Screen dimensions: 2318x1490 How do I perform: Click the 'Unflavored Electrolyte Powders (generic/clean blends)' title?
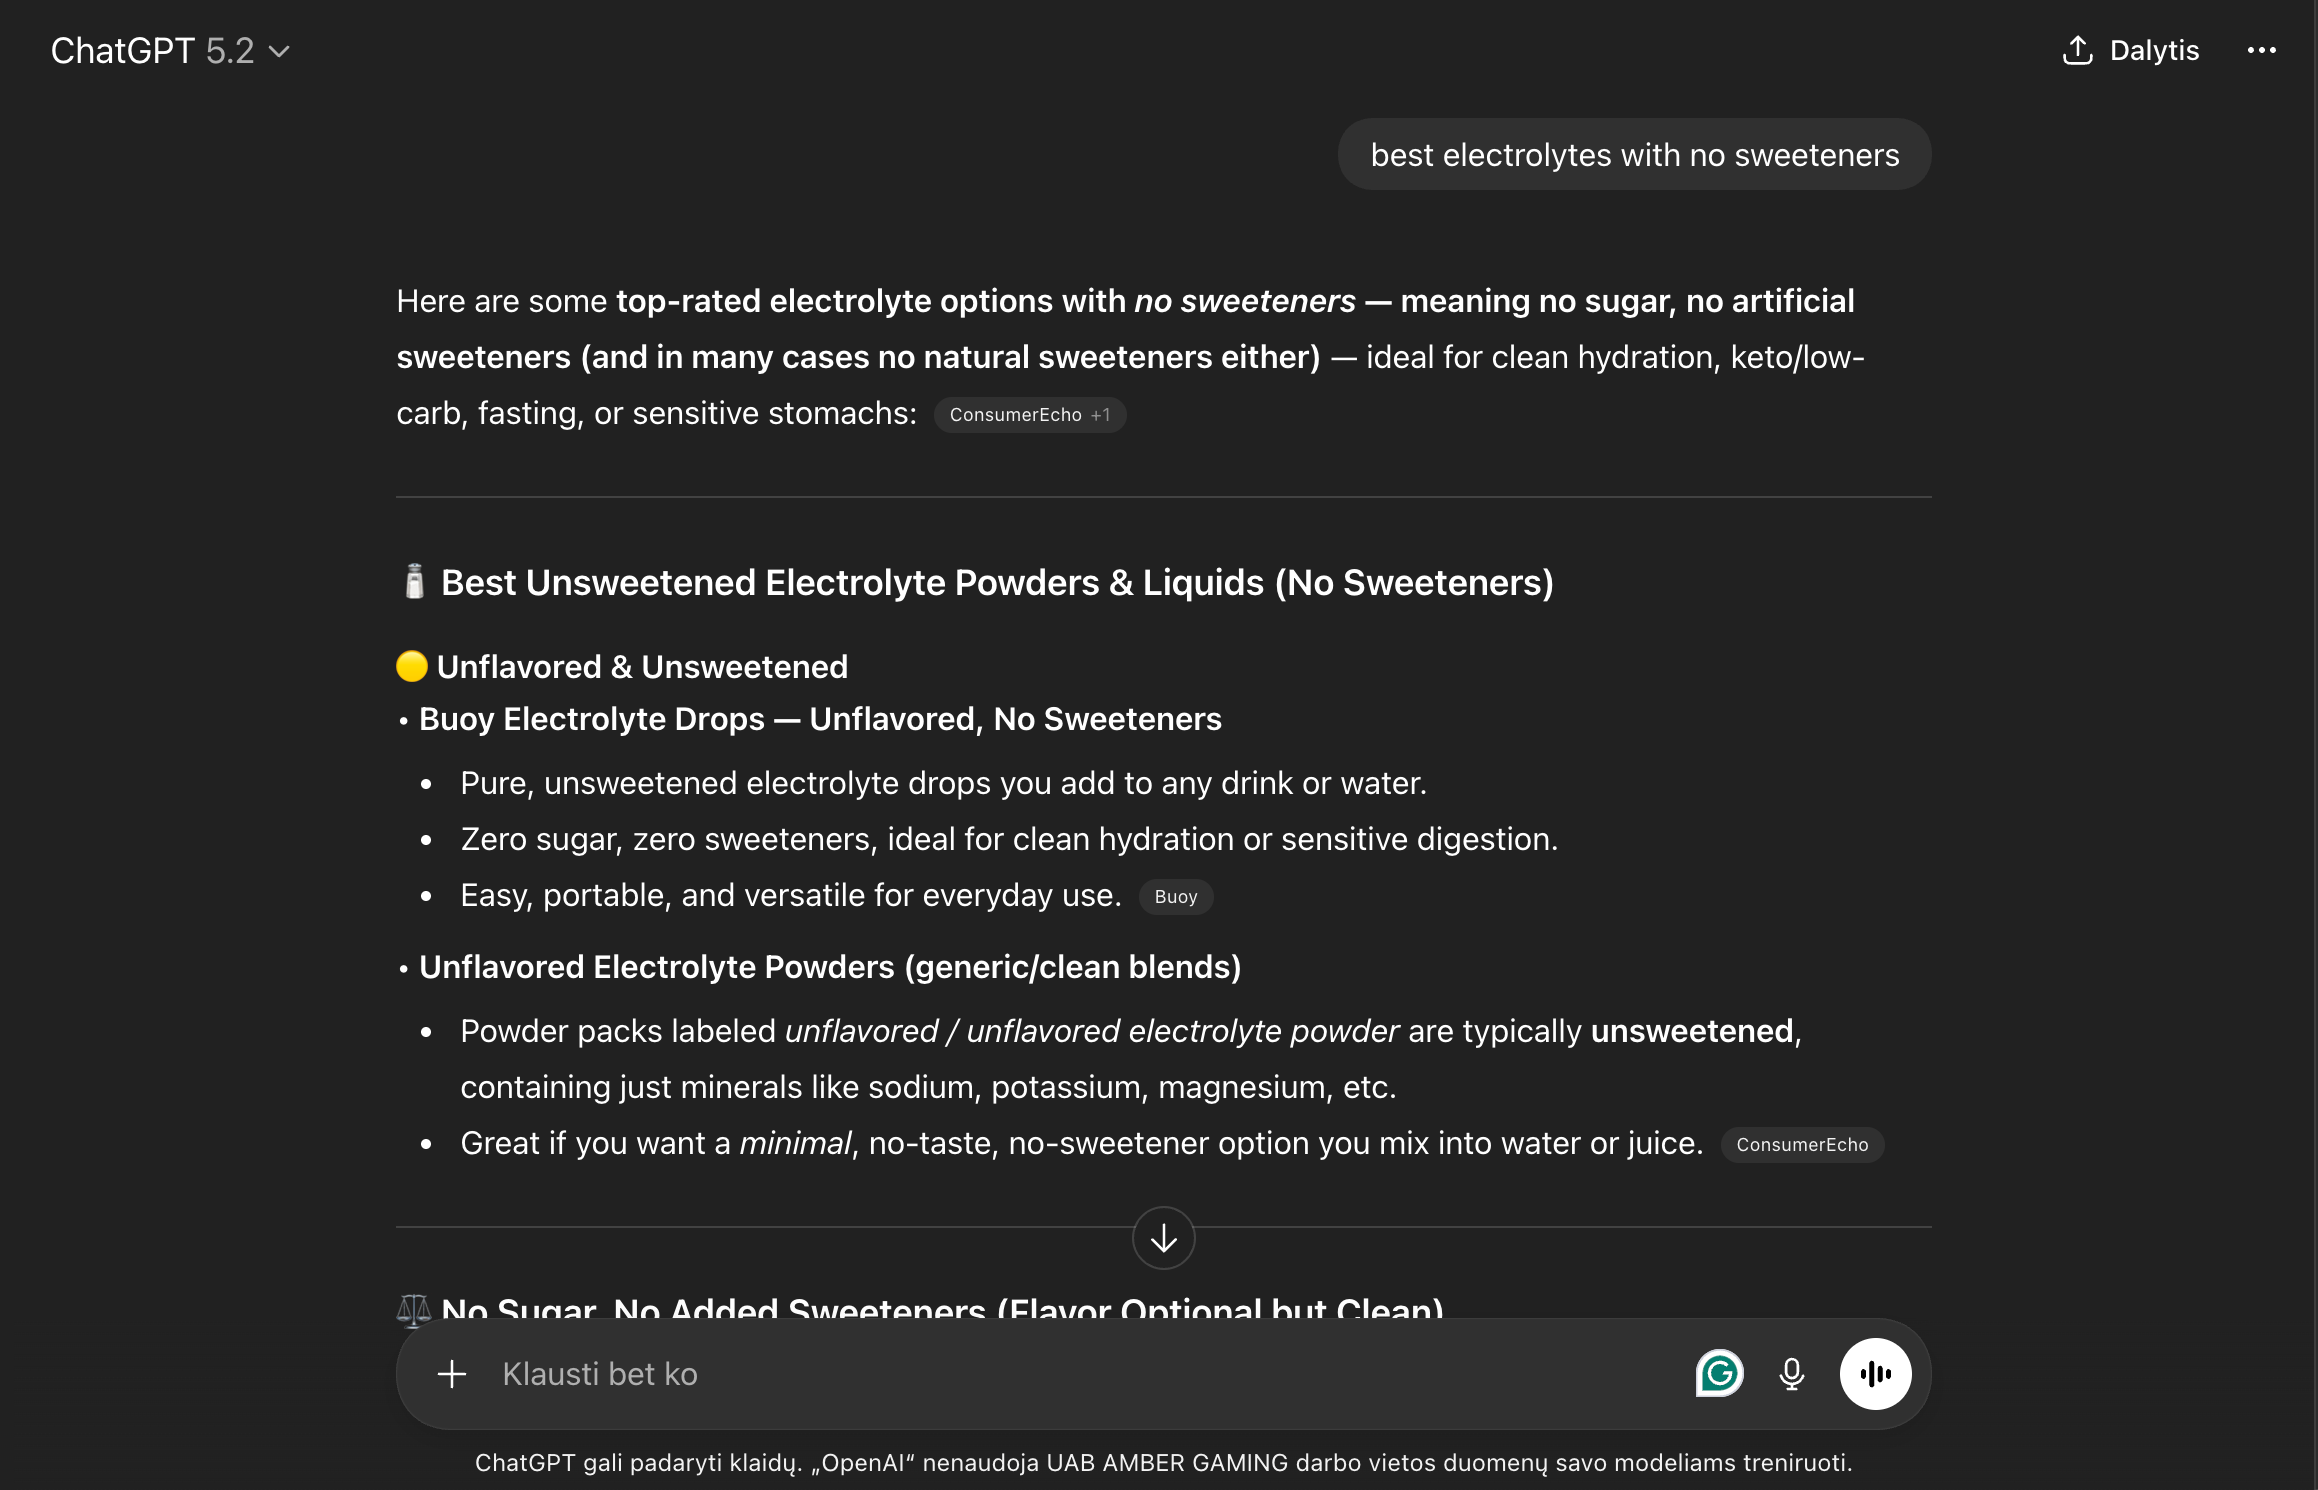pyautogui.click(x=830, y=967)
